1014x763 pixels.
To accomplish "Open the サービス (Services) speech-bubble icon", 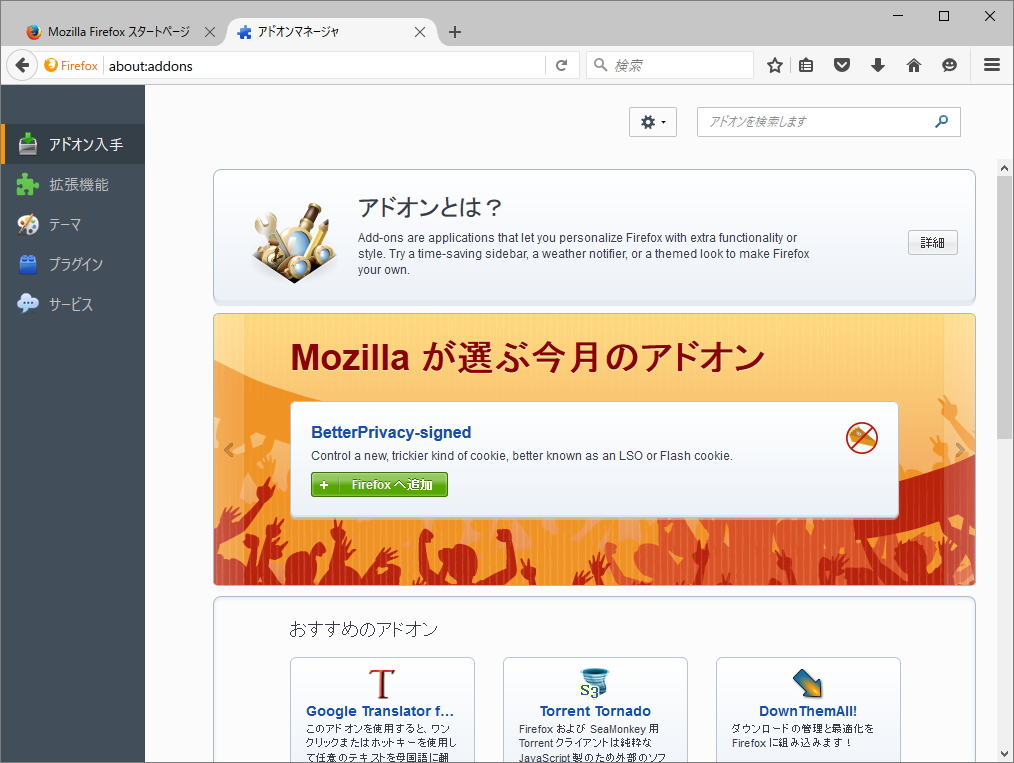I will pos(27,304).
